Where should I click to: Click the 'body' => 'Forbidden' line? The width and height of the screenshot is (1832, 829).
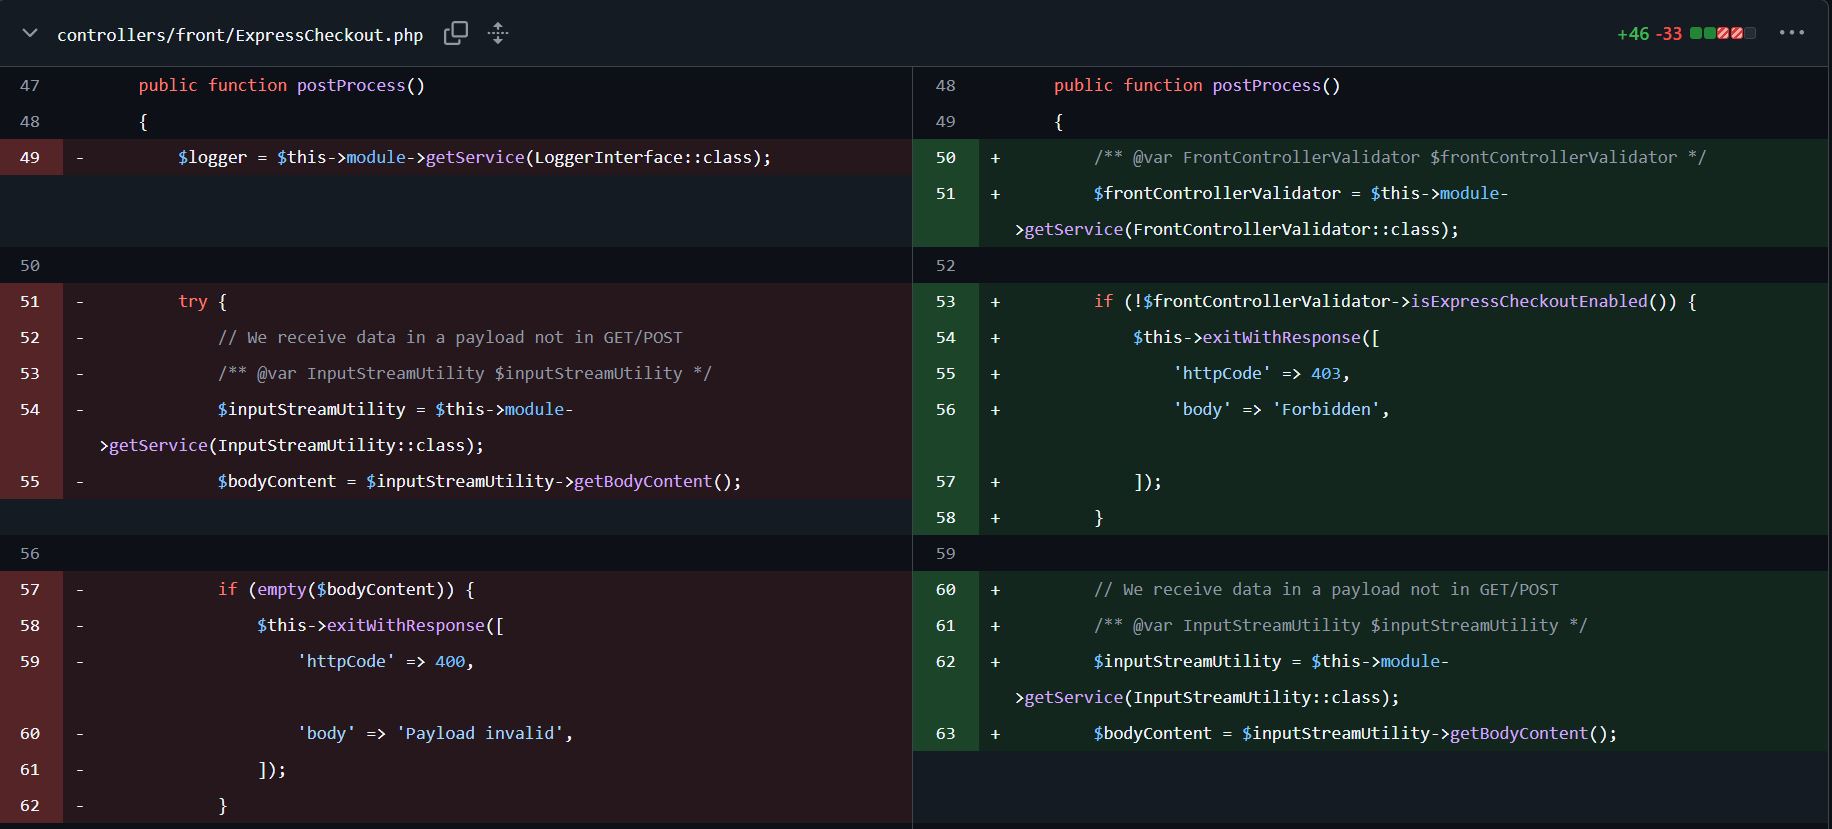pos(1281,409)
